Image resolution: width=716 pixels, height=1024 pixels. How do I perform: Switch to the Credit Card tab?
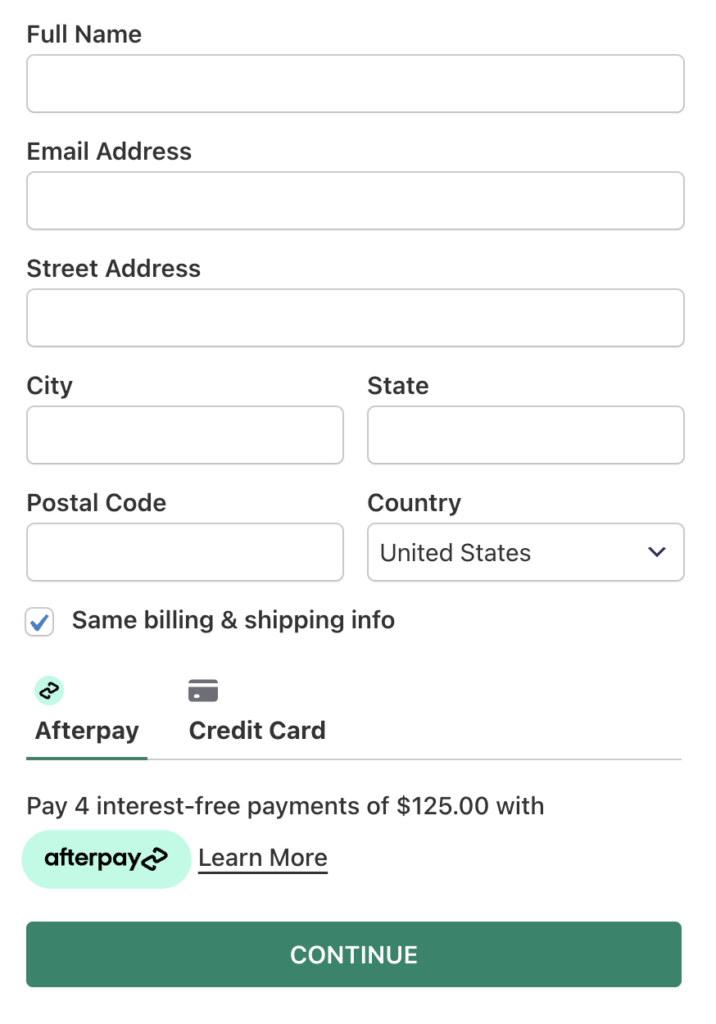(256, 730)
